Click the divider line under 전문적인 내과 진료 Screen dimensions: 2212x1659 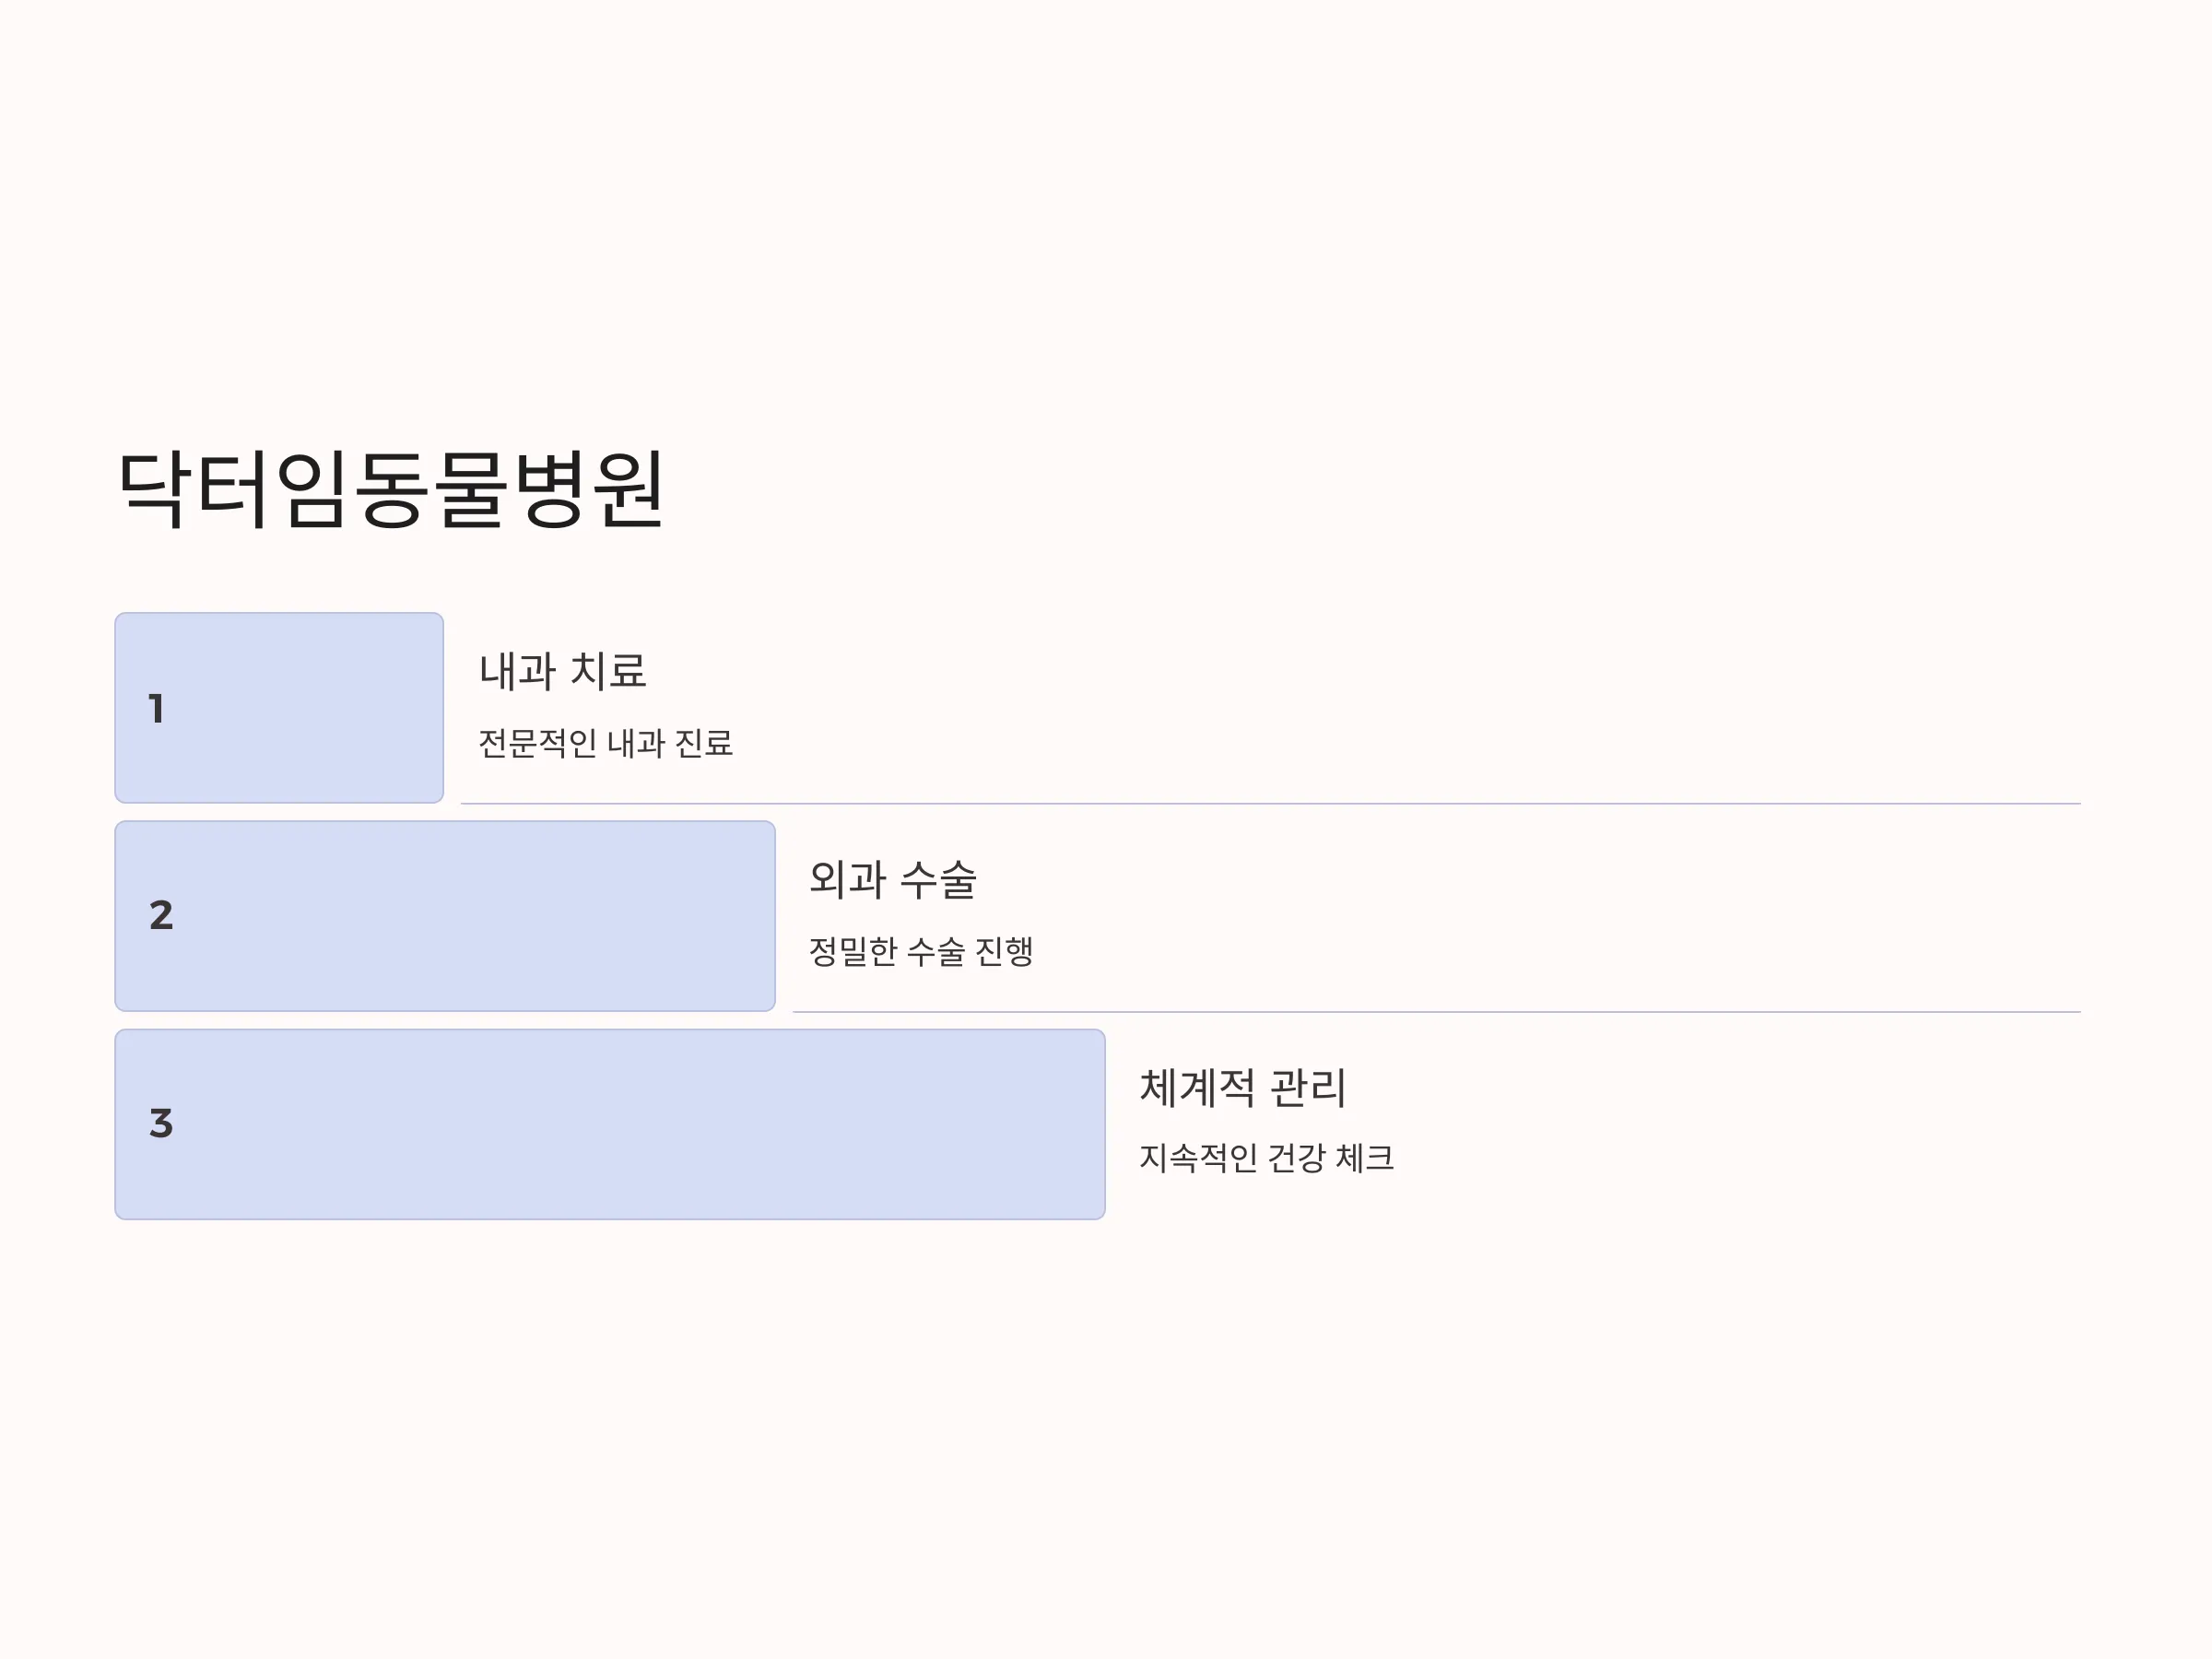coord(1270,803)
